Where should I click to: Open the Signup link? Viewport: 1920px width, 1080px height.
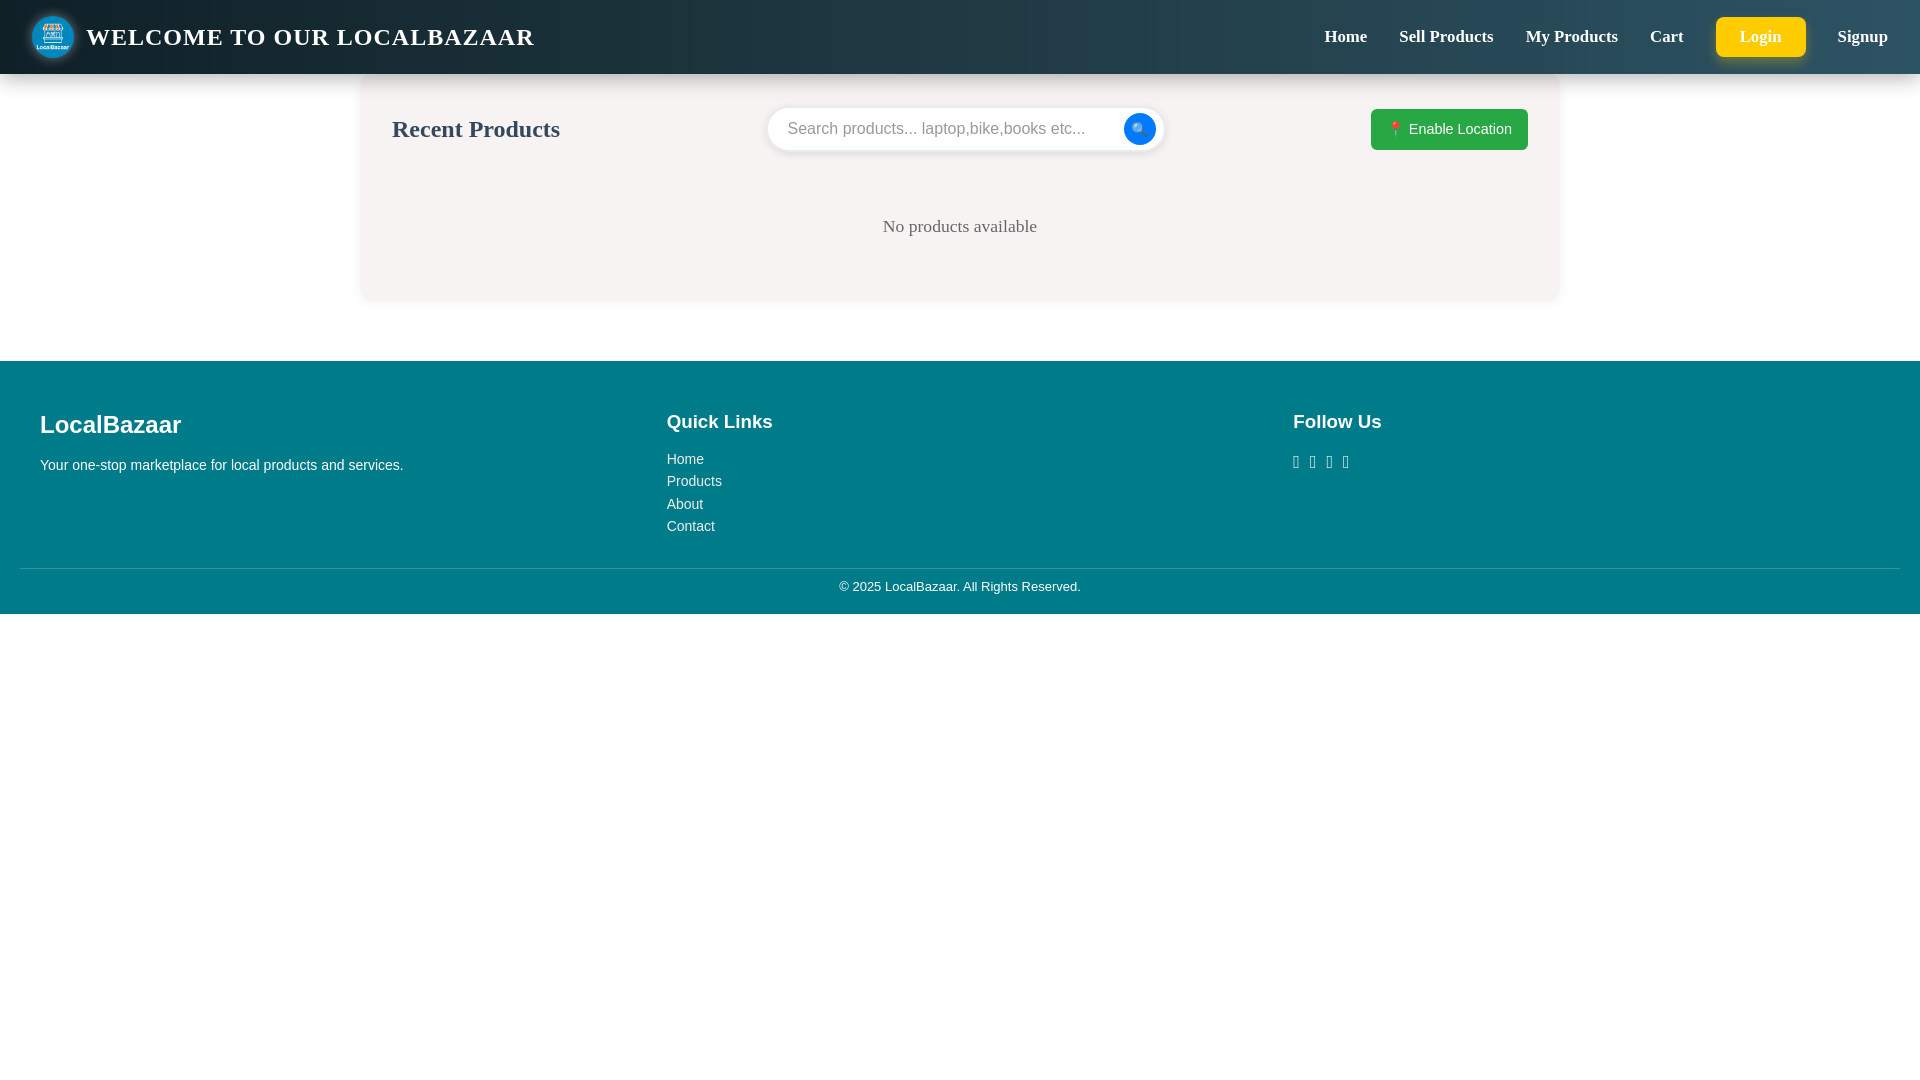click(x=1862, y=37)
